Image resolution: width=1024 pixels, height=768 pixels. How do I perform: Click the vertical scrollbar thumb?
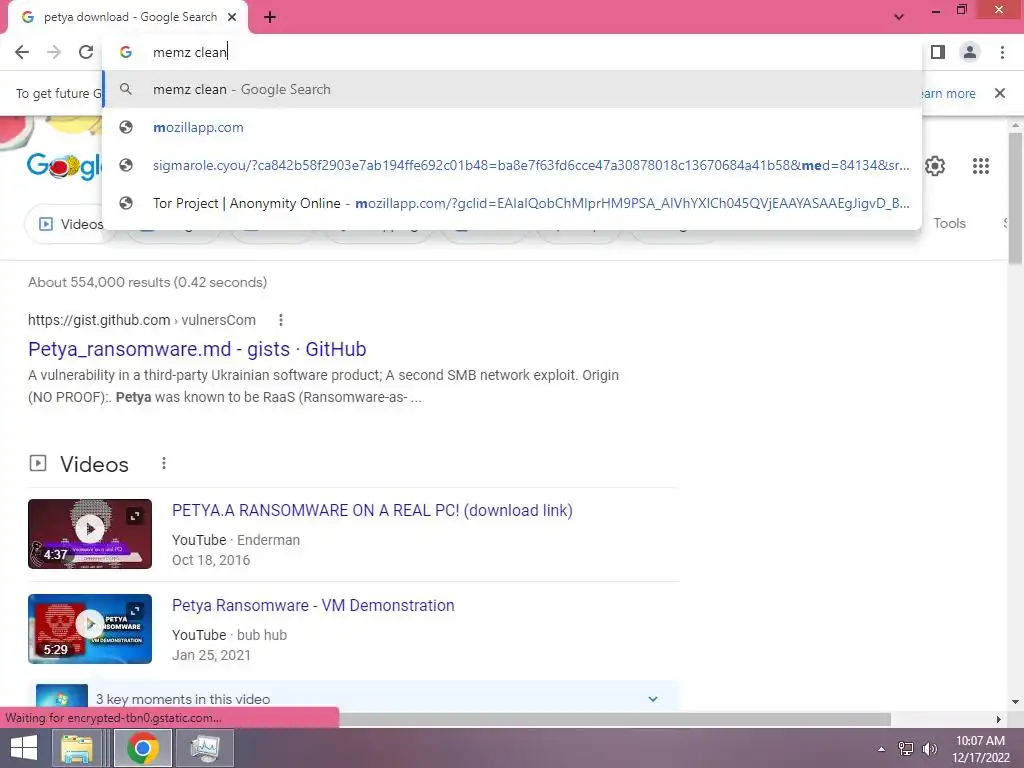coord(1015,198)
